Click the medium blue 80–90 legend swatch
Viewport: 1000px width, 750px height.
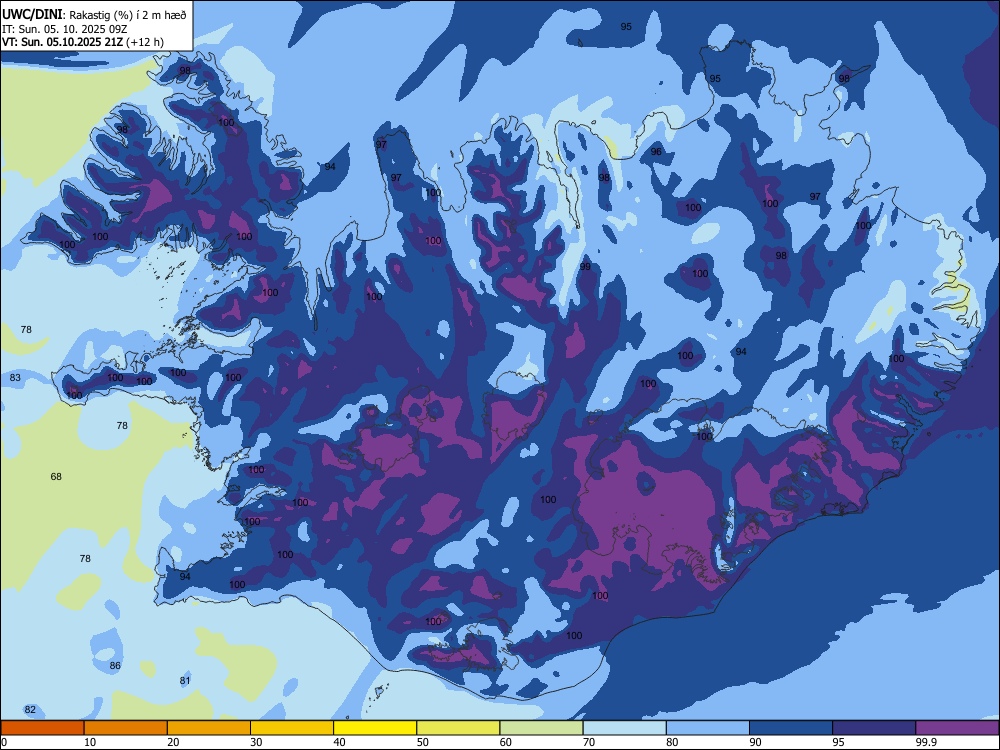tap(708, 728)
